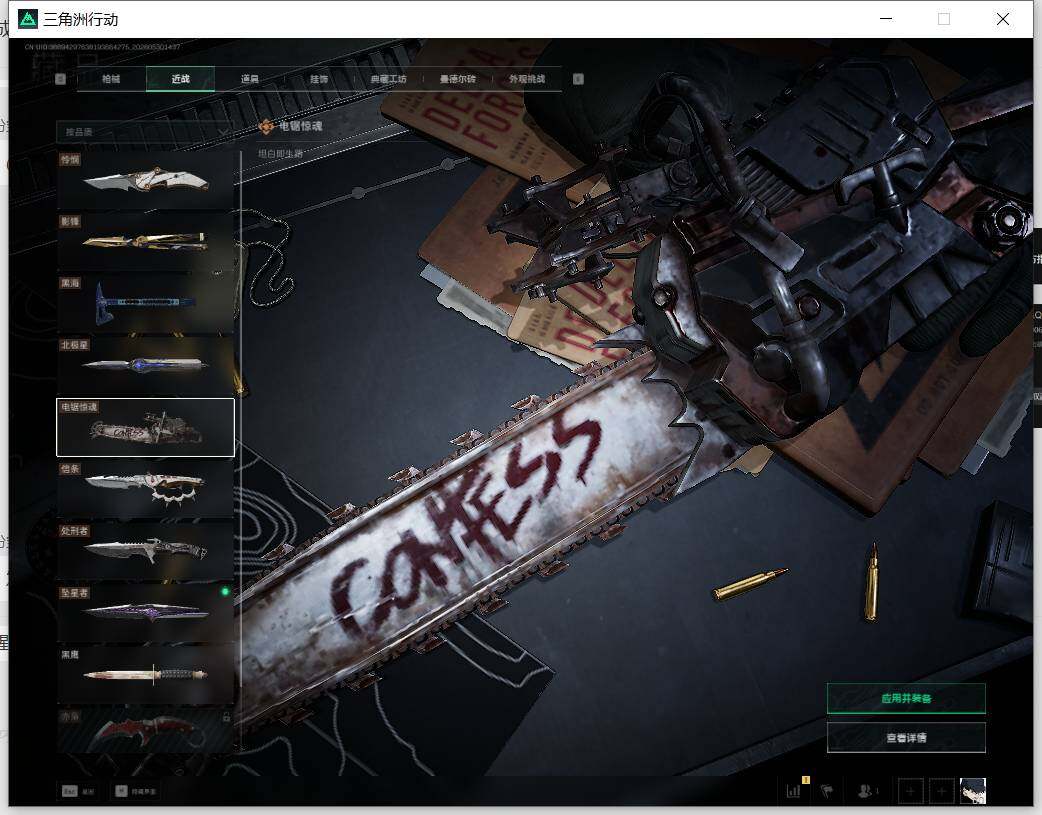Viewport: 1042px width, 815px height.
Task: Open the 曼德尔砖 tab
Action: 458,79
